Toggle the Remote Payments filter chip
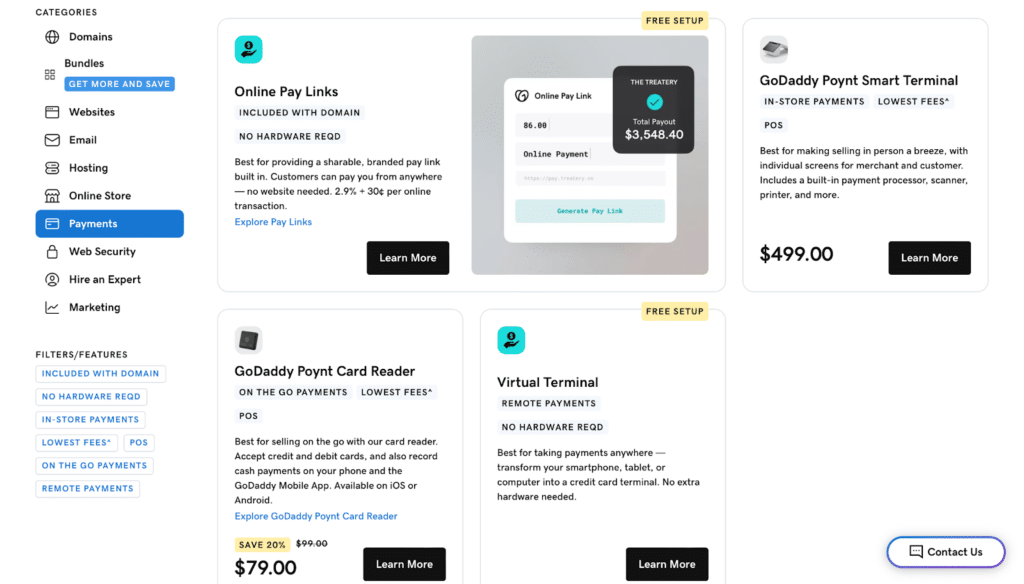 [87, 489]
